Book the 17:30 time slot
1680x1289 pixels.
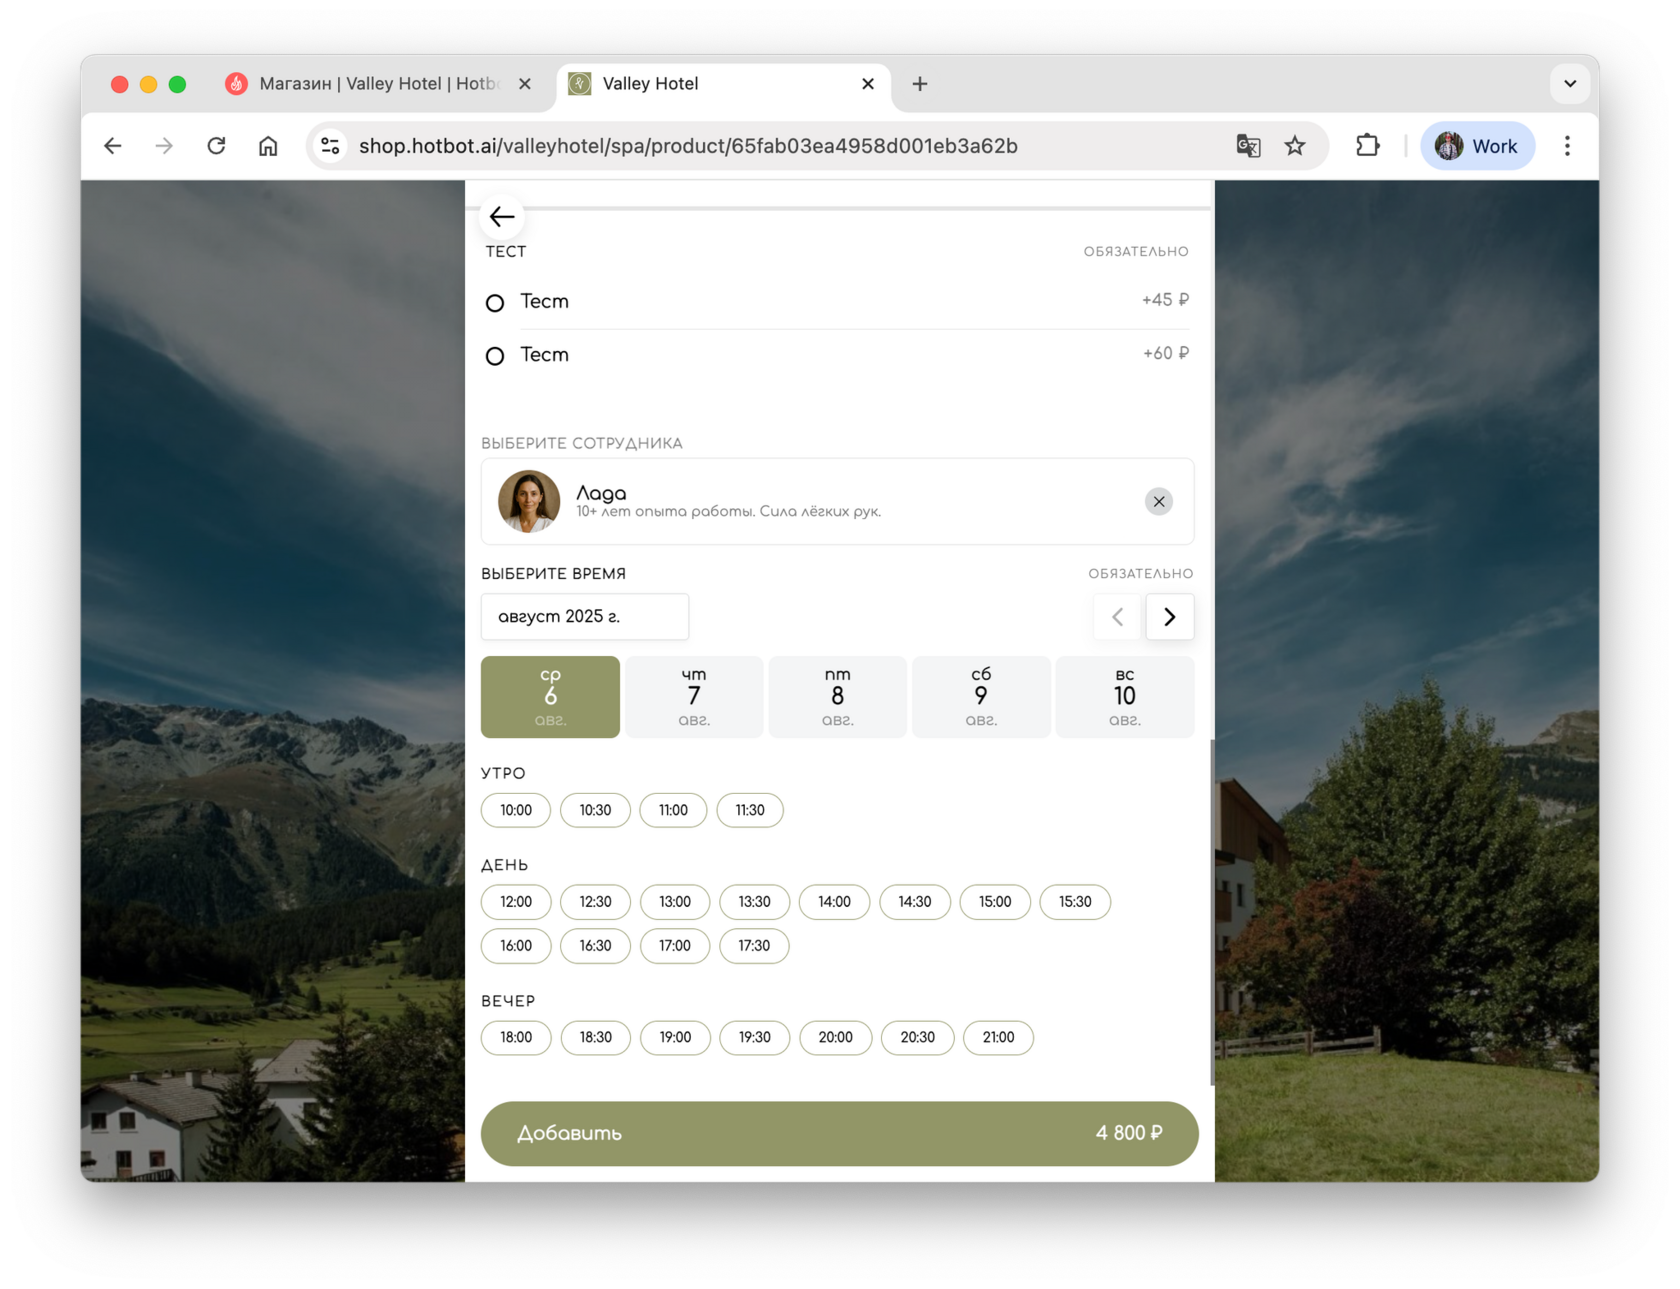pyautogui.click(x=755, y=946)
